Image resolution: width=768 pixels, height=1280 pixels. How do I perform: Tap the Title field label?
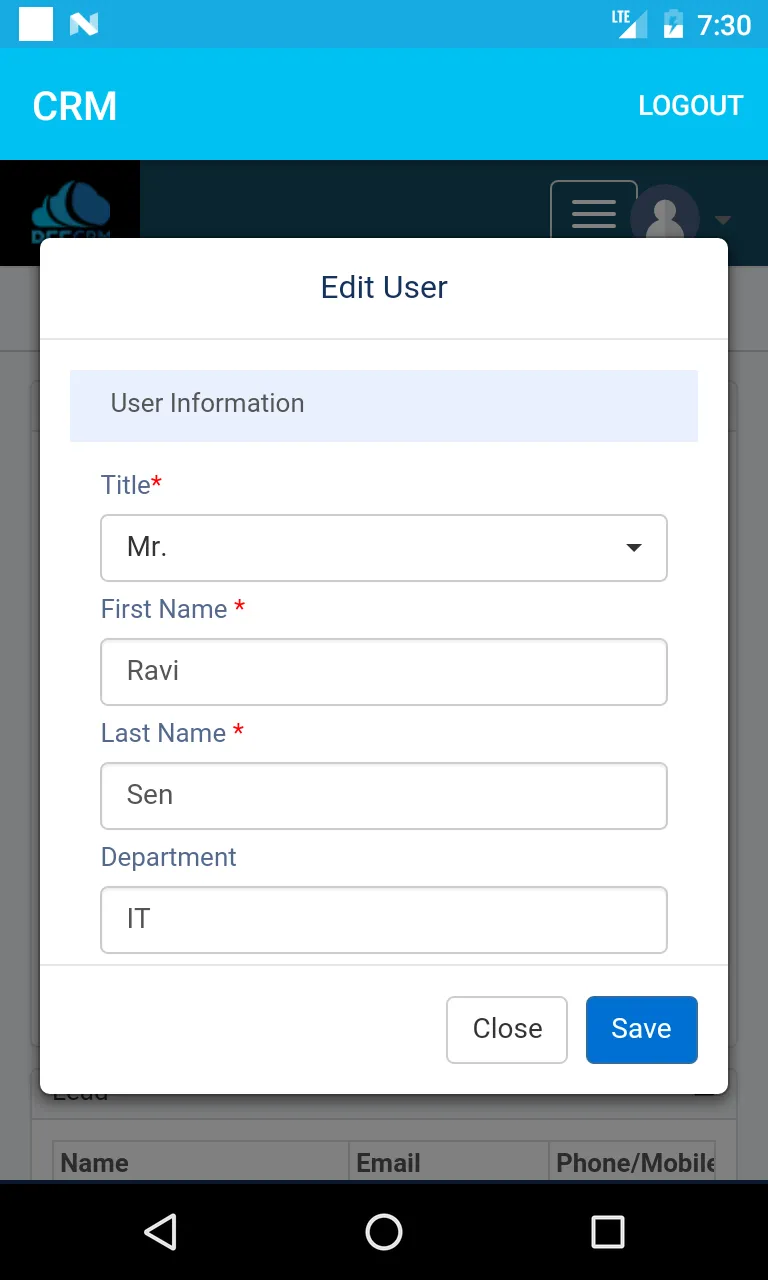[131, 485]
